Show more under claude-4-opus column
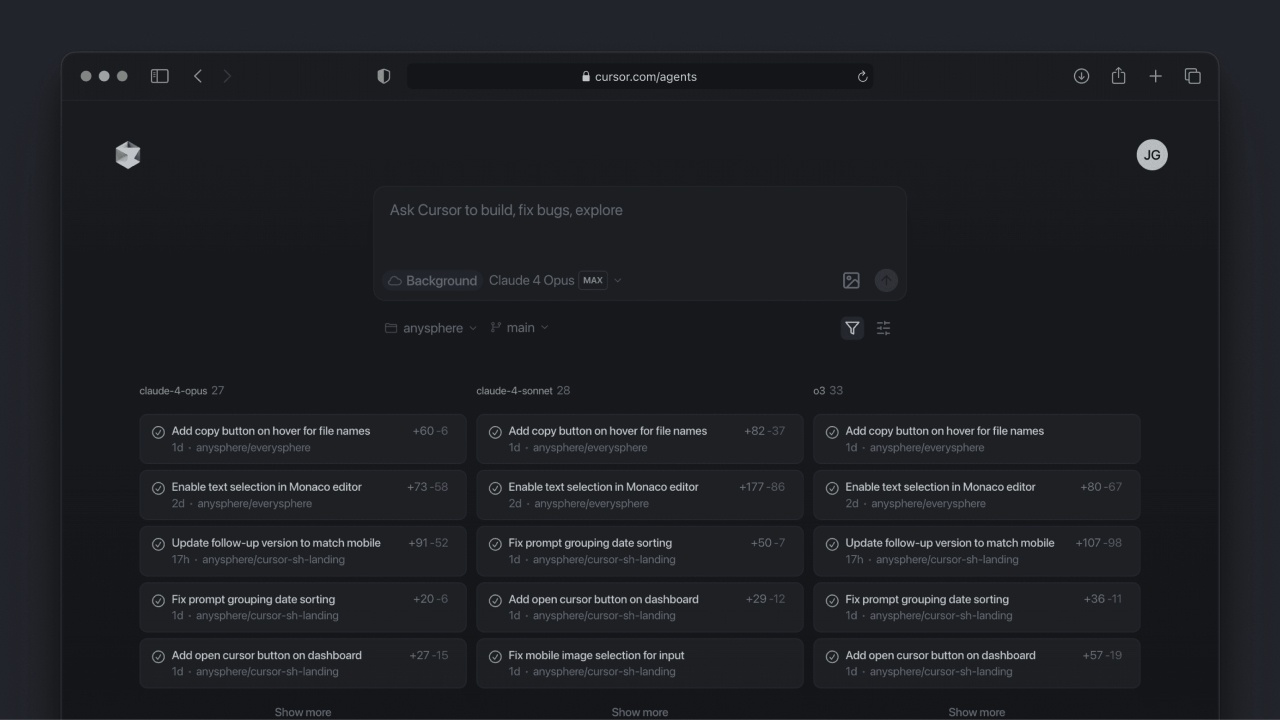Viewport: 1280px width, 720px height. tap(303, 712)
